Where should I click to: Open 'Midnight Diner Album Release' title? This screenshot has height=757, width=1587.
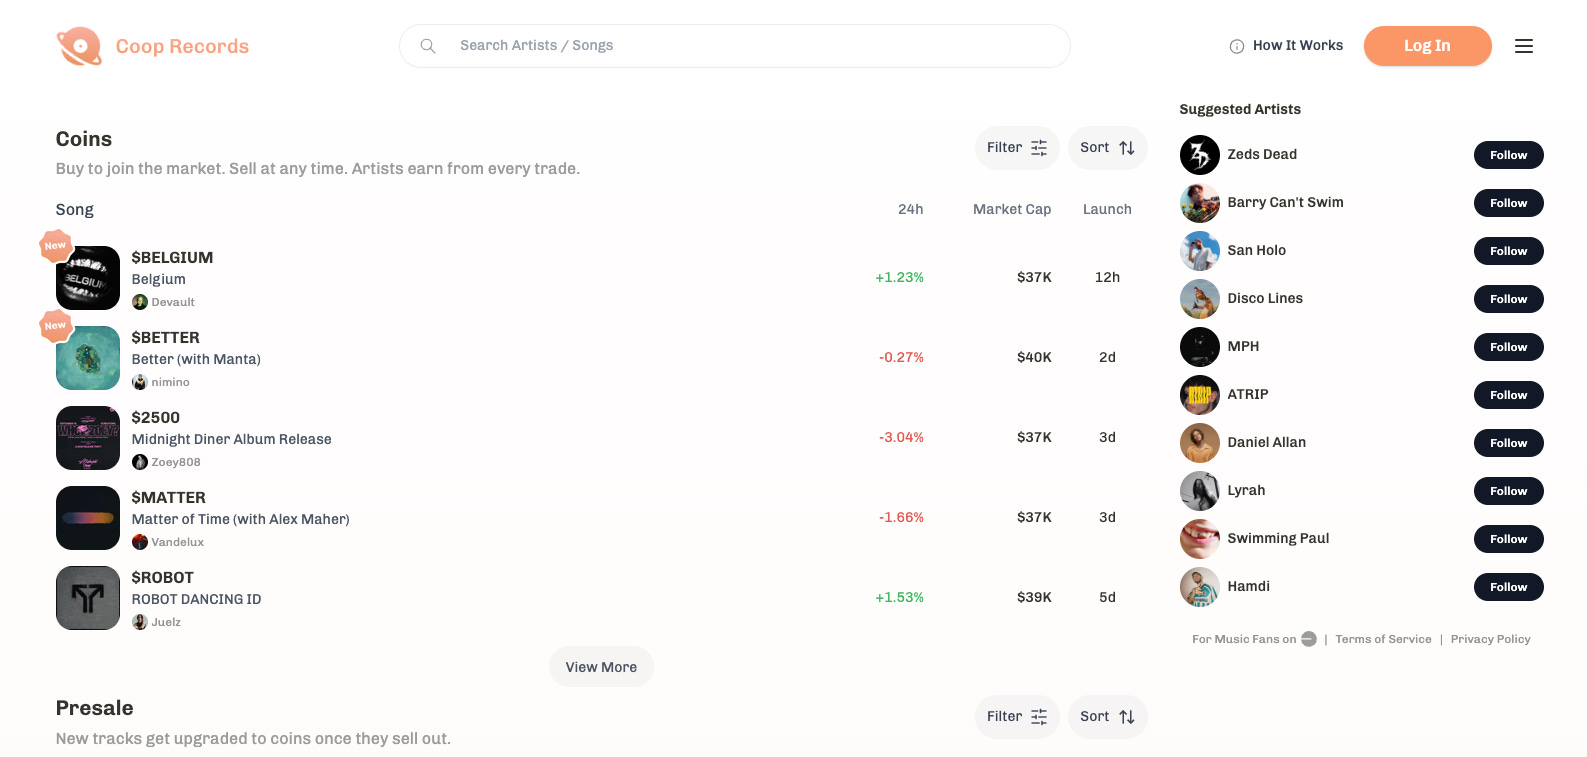[x=231, y=439]
